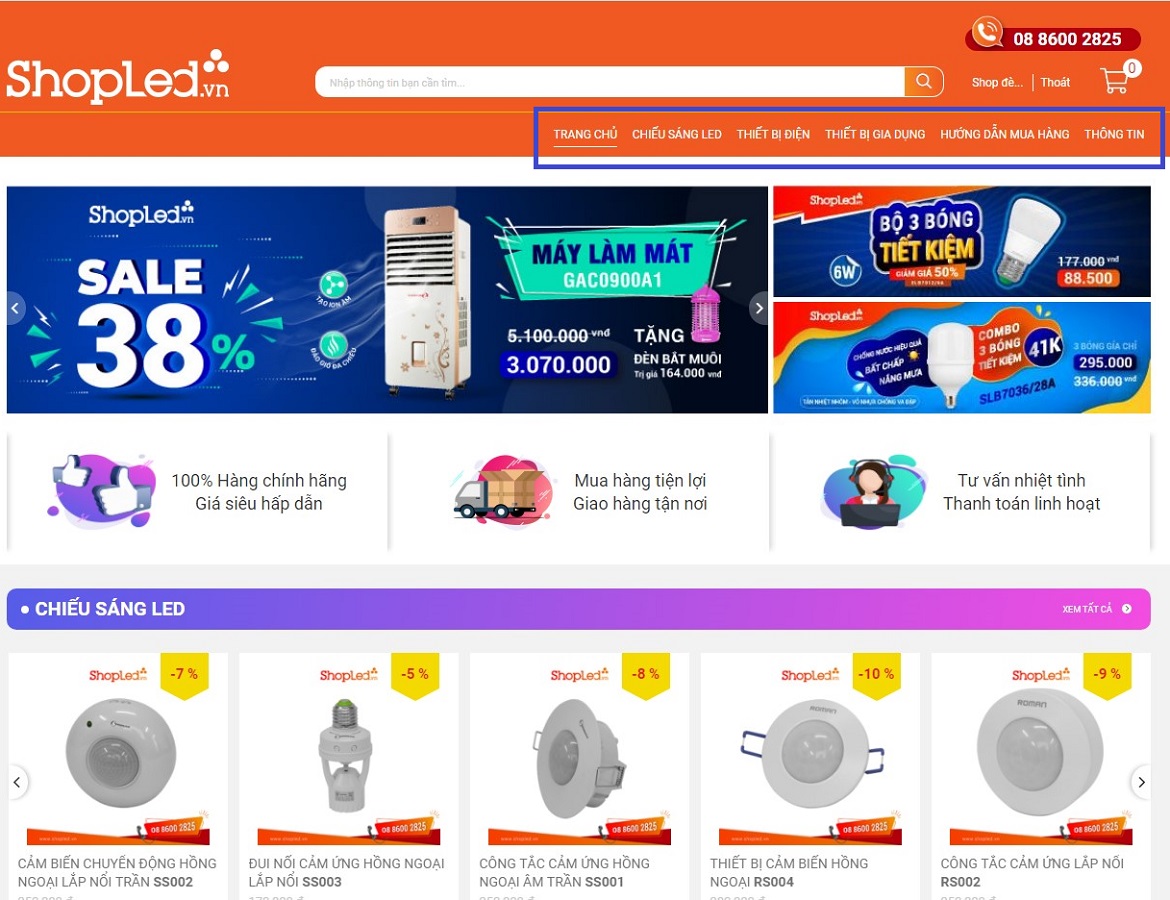Click the previous arrow of the LED product carousel
Viewport: 1170px width, 900px height.
click(x=17, y=782)
